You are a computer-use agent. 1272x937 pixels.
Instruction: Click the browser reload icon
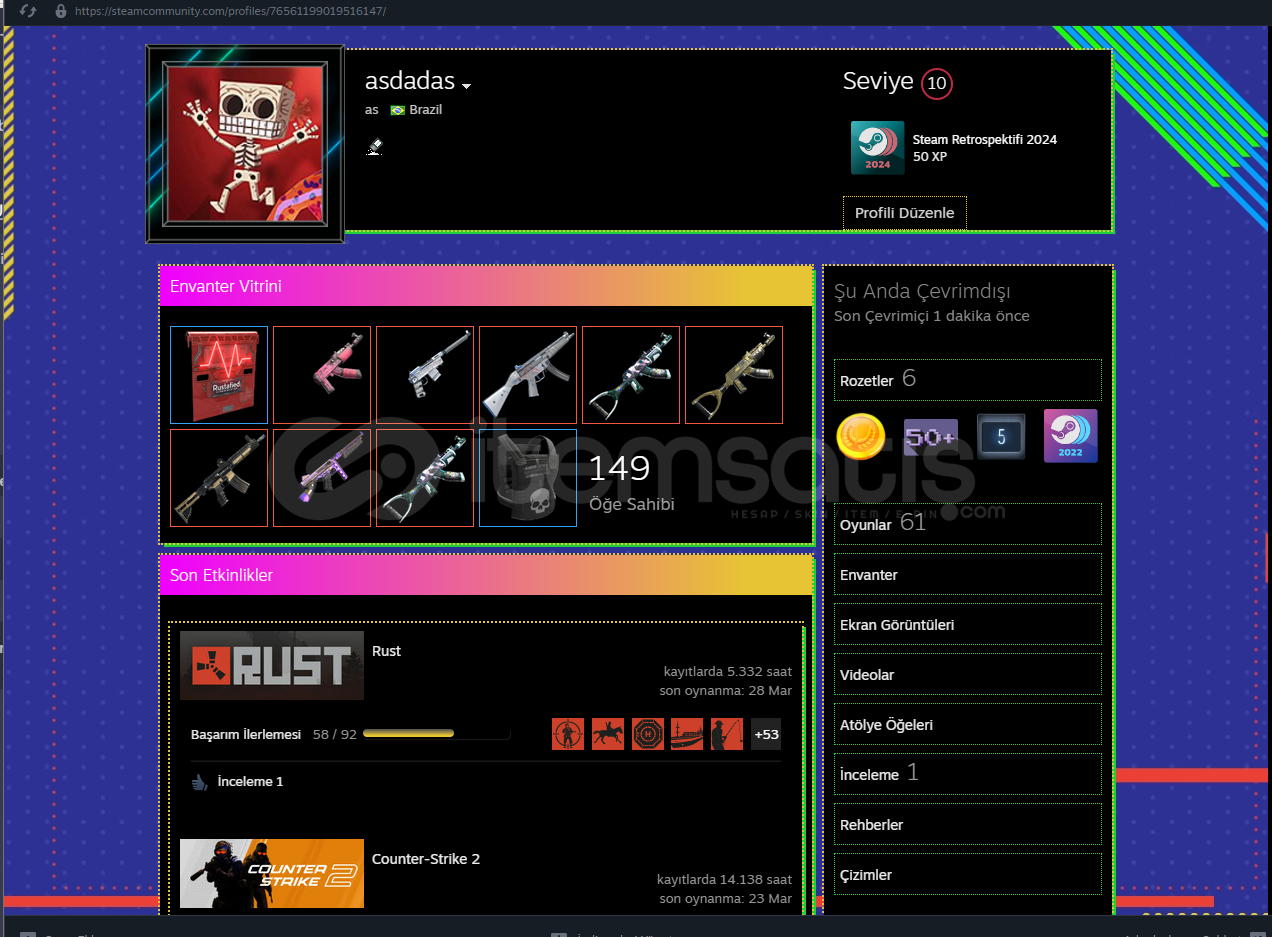coord(28,11)
